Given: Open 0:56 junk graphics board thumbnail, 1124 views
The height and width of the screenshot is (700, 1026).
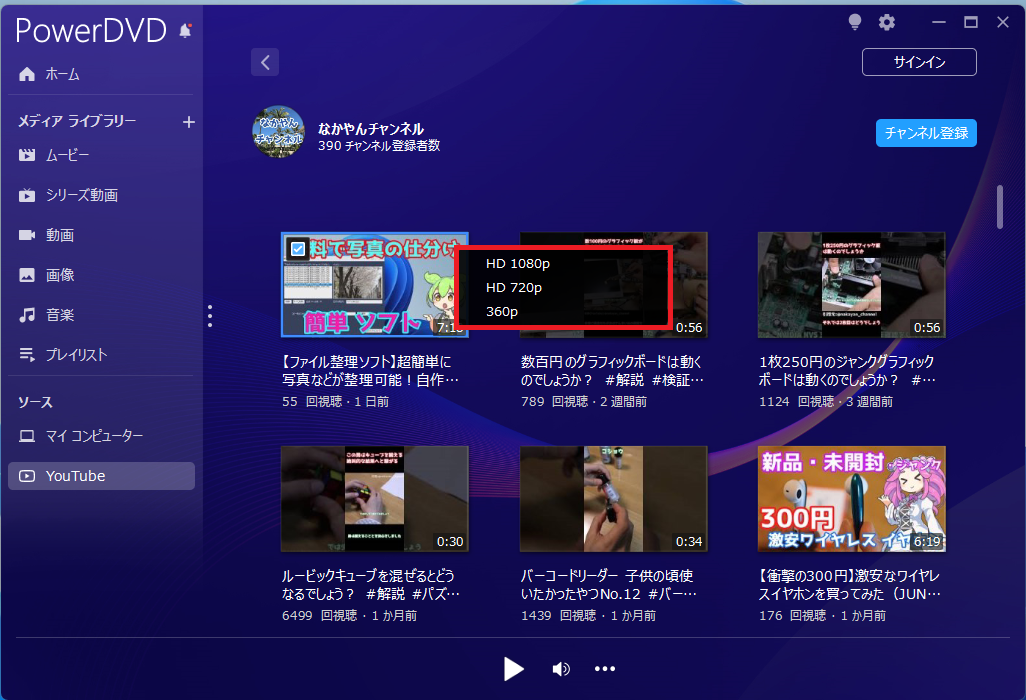Looking at the screenshot, I should tap(851, 285).
